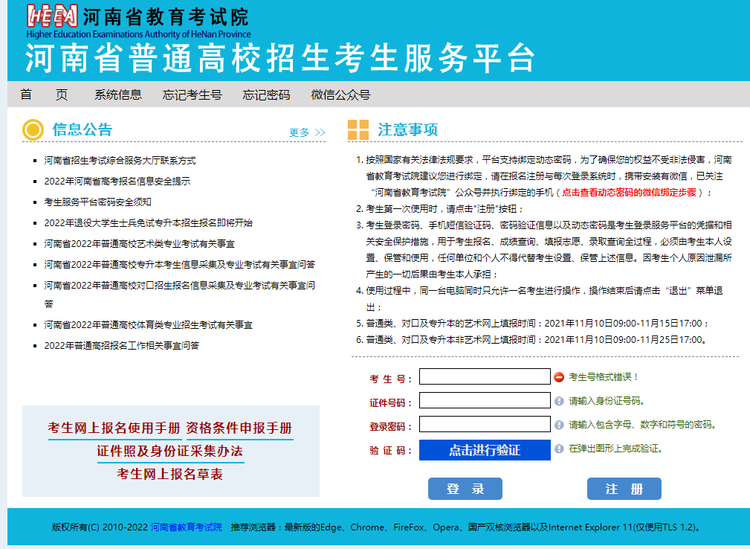Open 证件照及身份证采集办法 link
Viewport: 750px width, 549px height.
170,451
